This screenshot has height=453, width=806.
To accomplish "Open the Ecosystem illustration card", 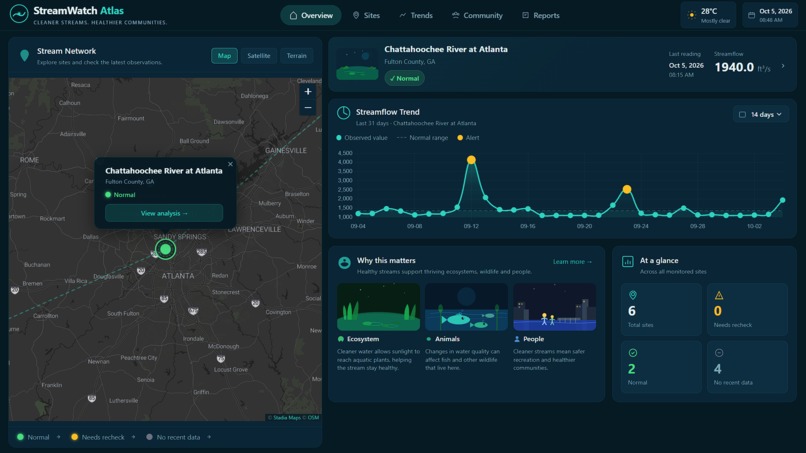I will (378, 306).
